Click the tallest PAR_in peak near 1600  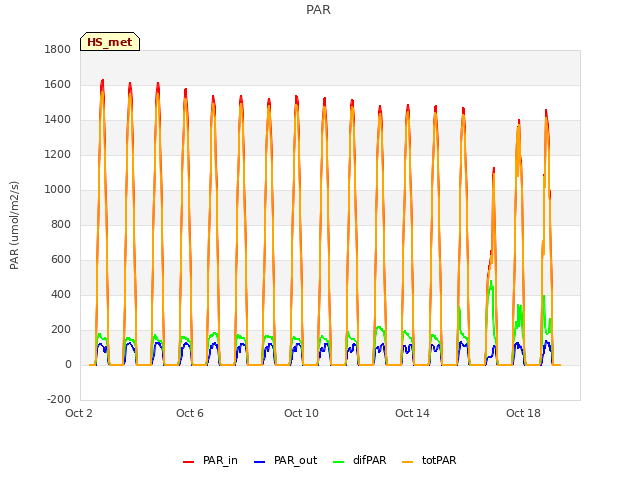(x=102, y=81)
